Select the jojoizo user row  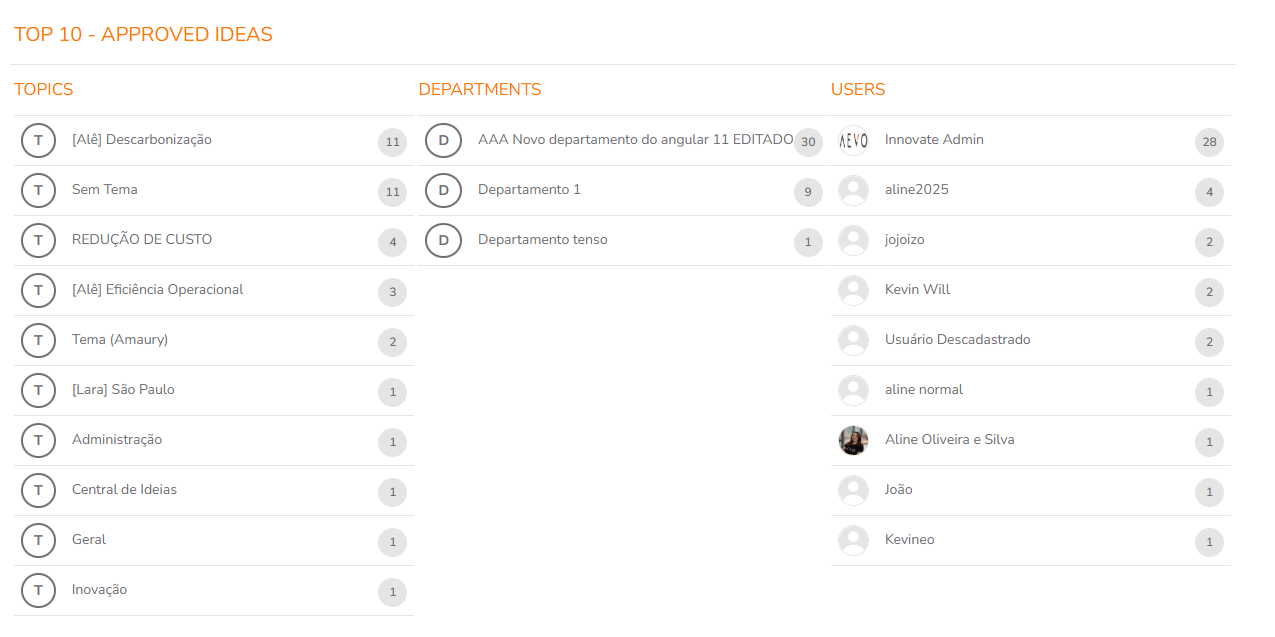(x=1031, y=241)
